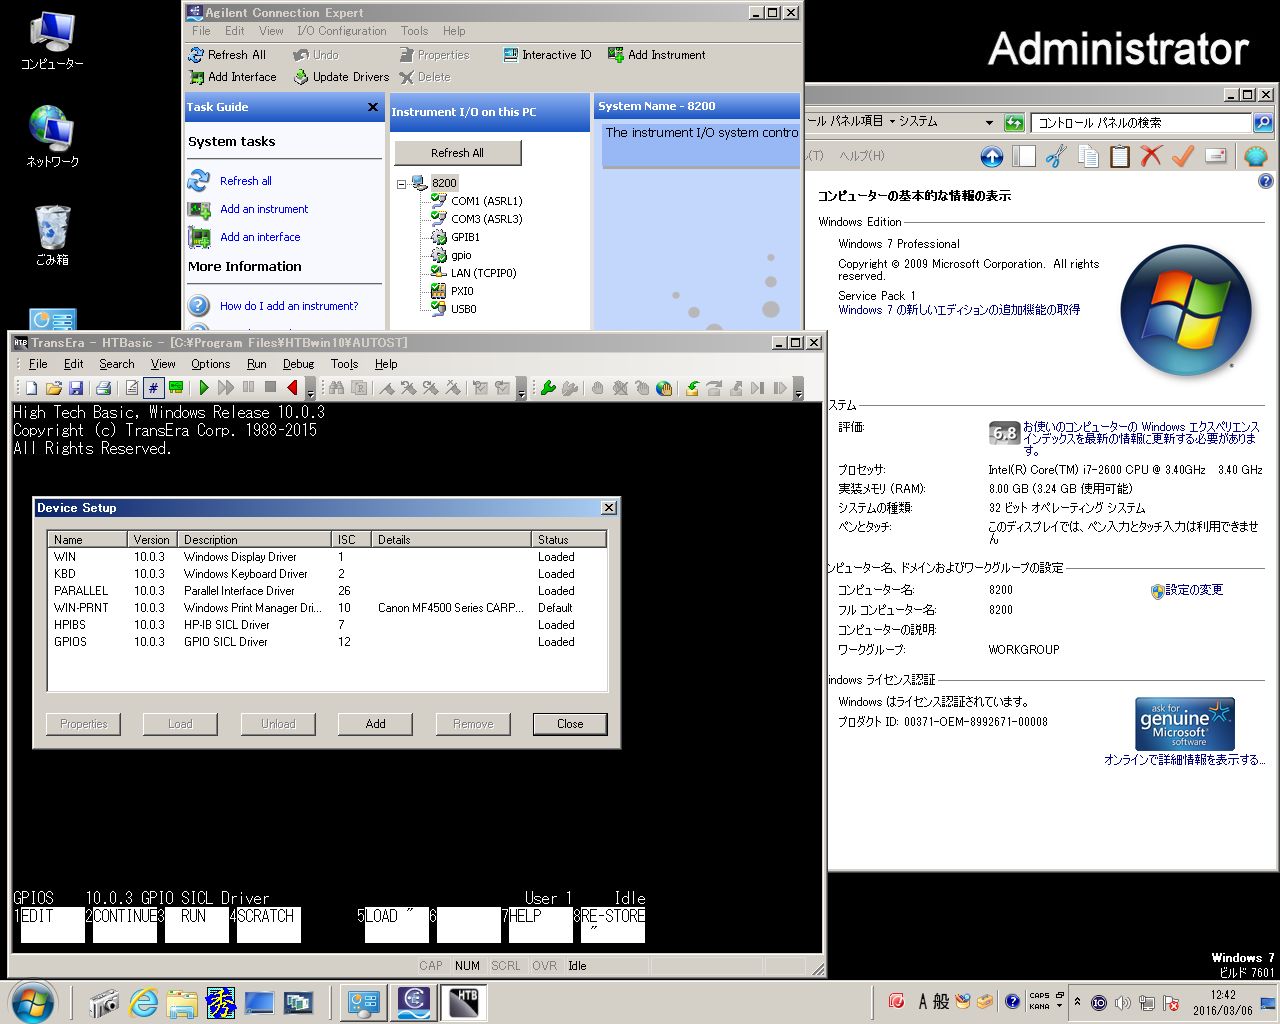Viewport: 1280px width, 1024px height.
Task: Collapse the 8200 tree node
Action: click(401, 183)
